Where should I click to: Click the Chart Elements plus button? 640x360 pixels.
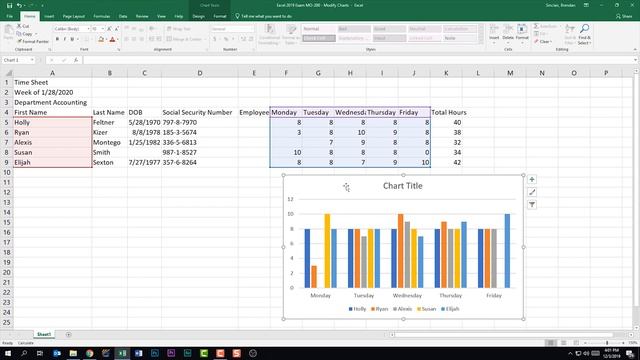pyautogui.click(x=532, y=180)
